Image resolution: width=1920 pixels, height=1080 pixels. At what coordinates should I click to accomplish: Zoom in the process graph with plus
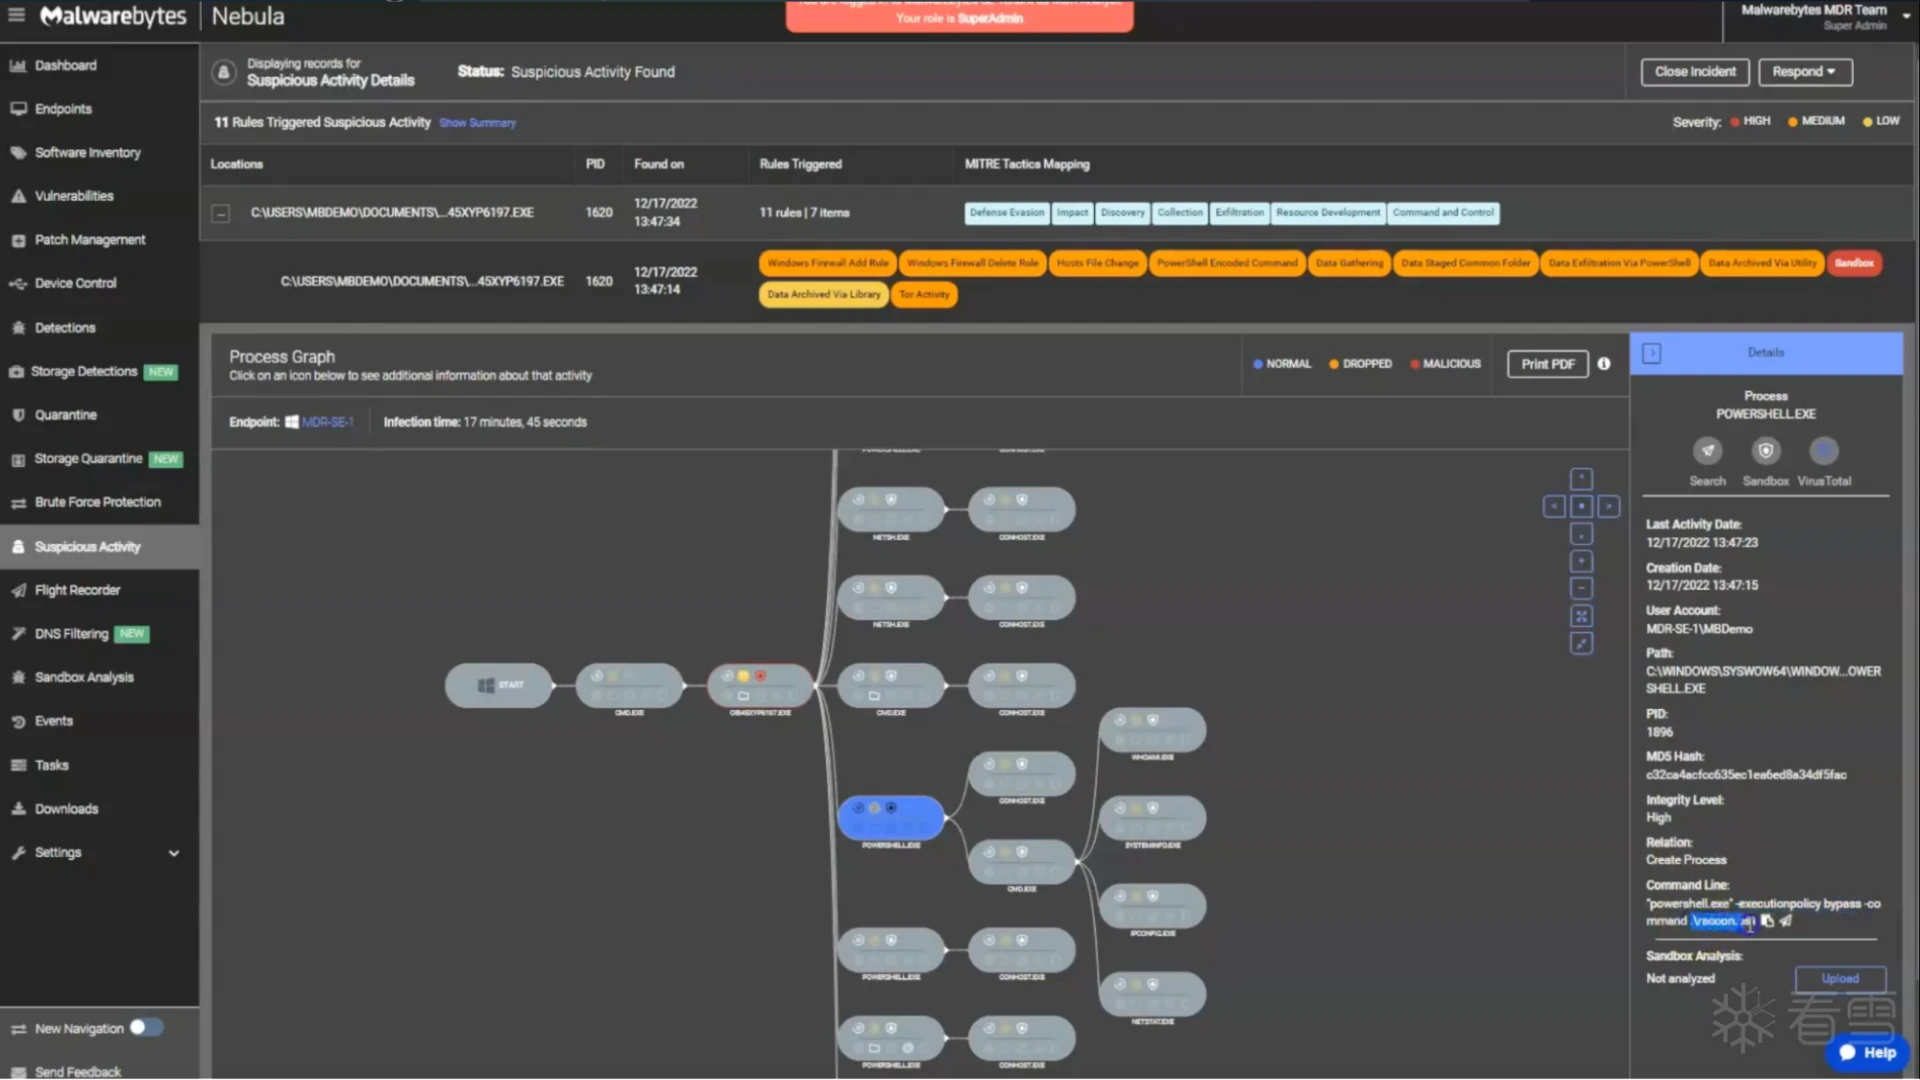(x=1581, y=562)
